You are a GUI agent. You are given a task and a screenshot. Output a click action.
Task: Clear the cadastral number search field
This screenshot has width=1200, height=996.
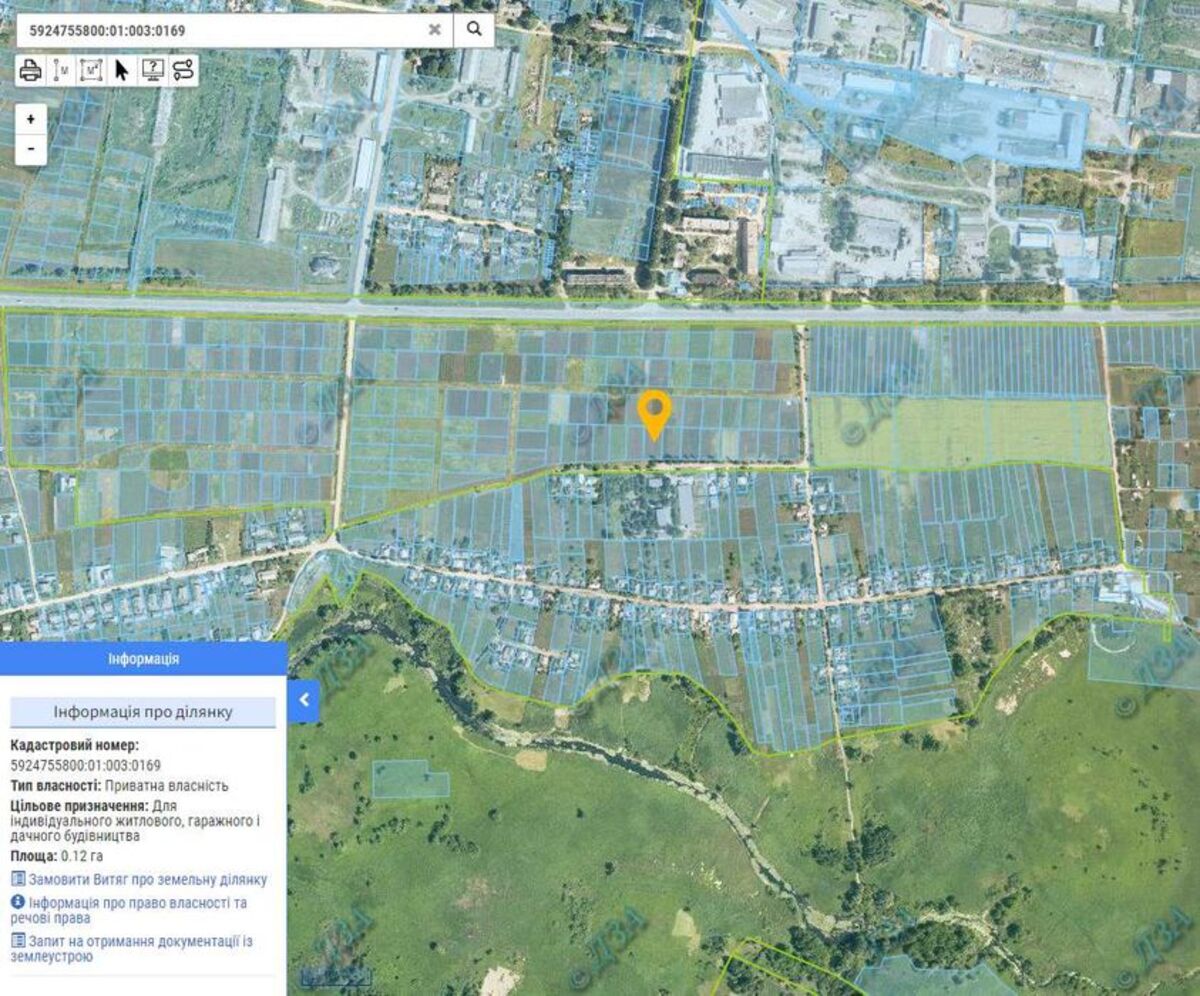tap(434, 30)
